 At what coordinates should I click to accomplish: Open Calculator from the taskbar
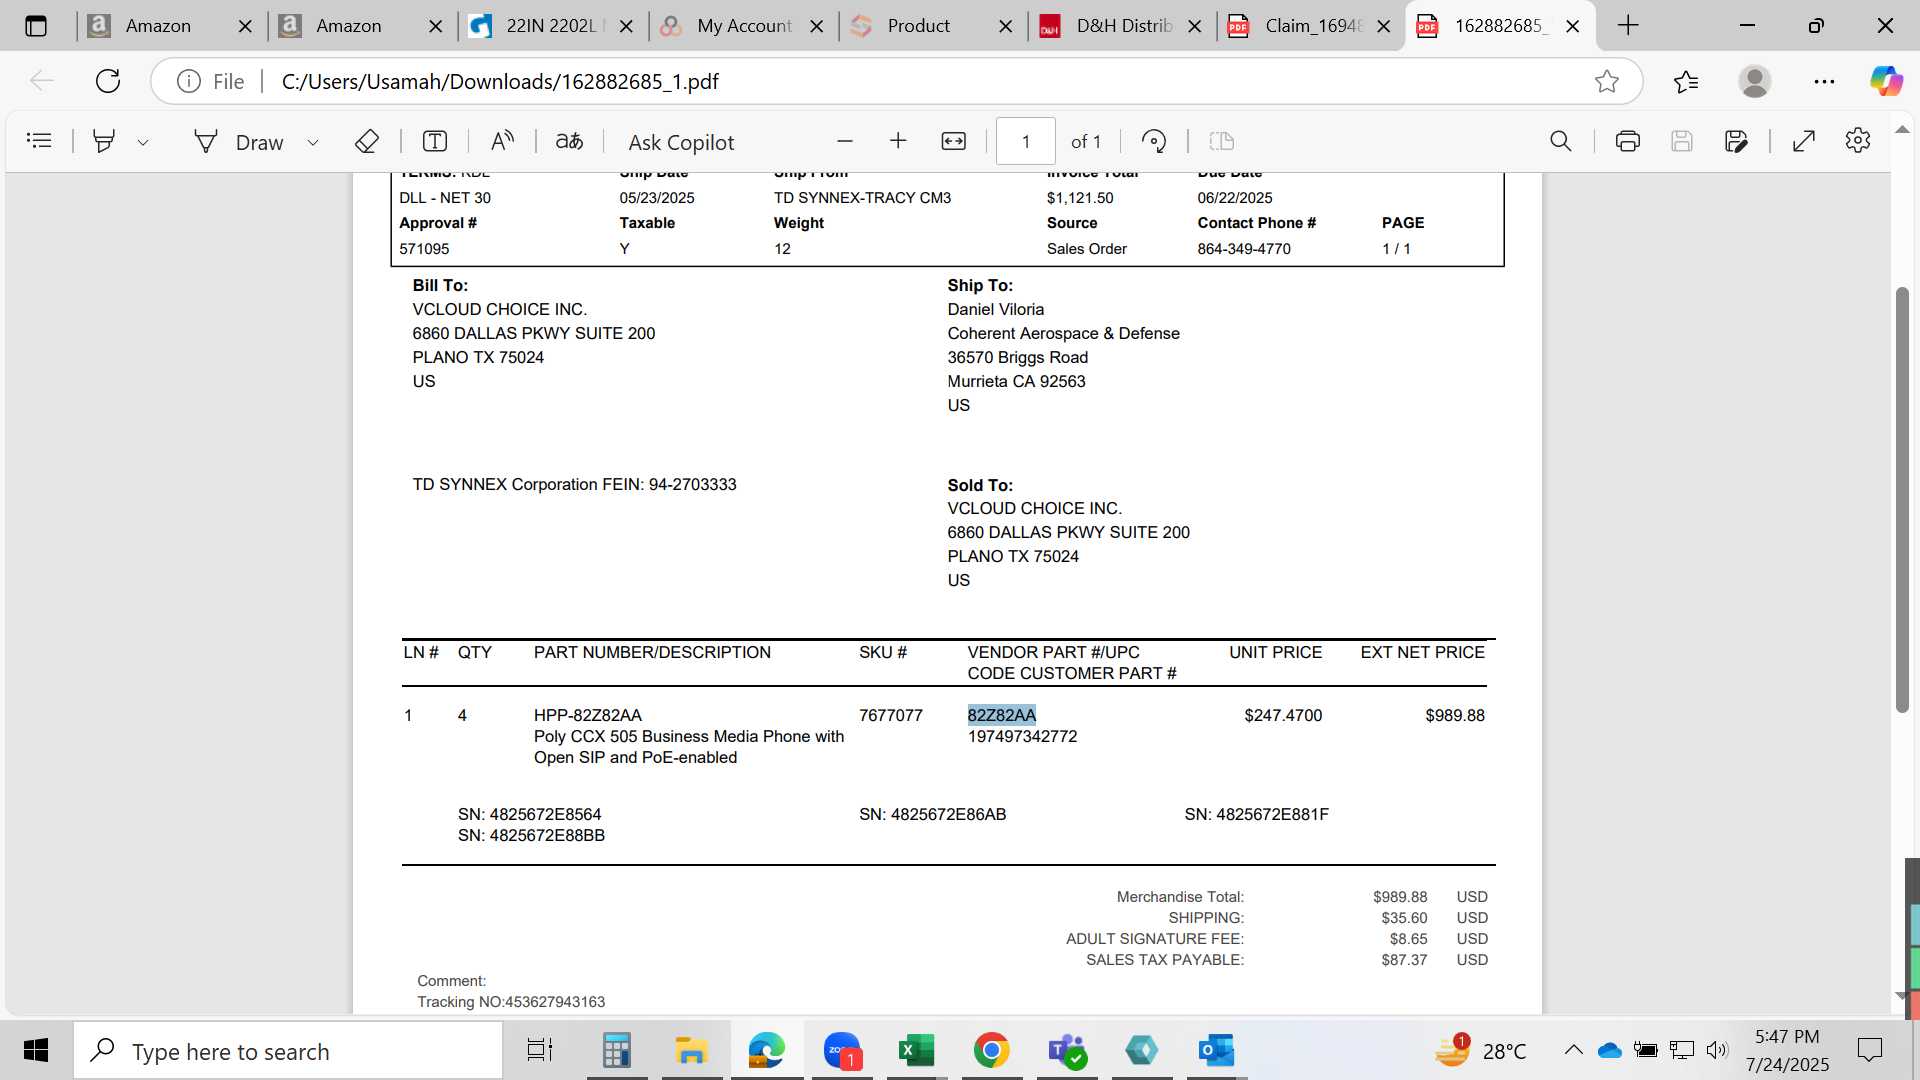pyautogui.click(x=616, y=1050)
